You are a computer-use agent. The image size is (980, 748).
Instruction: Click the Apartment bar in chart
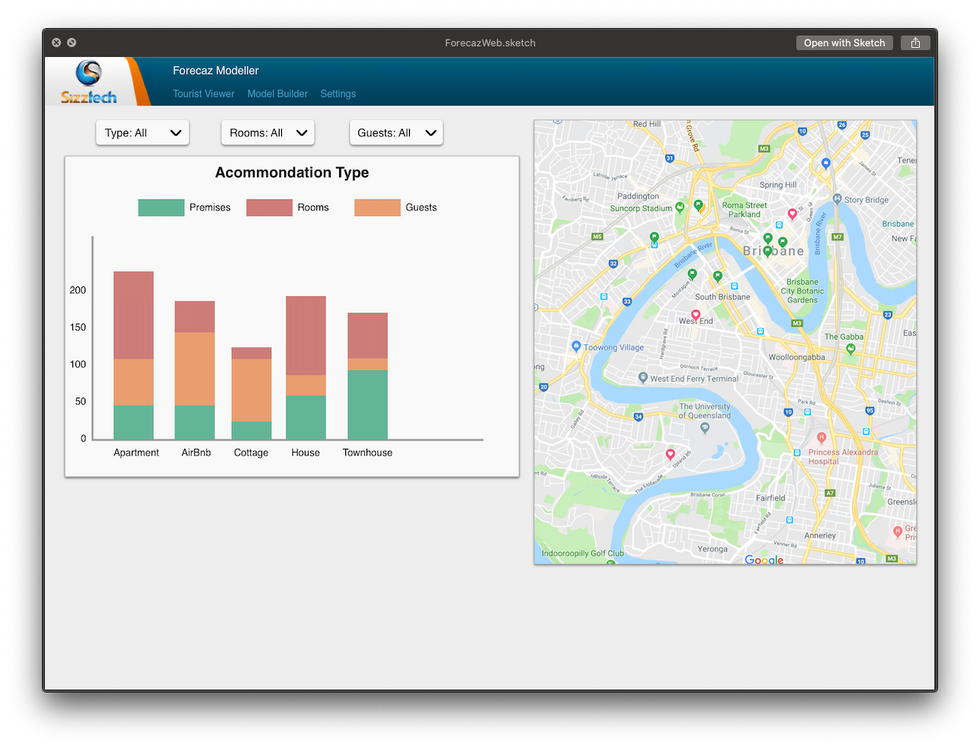(x=134, y=355)
